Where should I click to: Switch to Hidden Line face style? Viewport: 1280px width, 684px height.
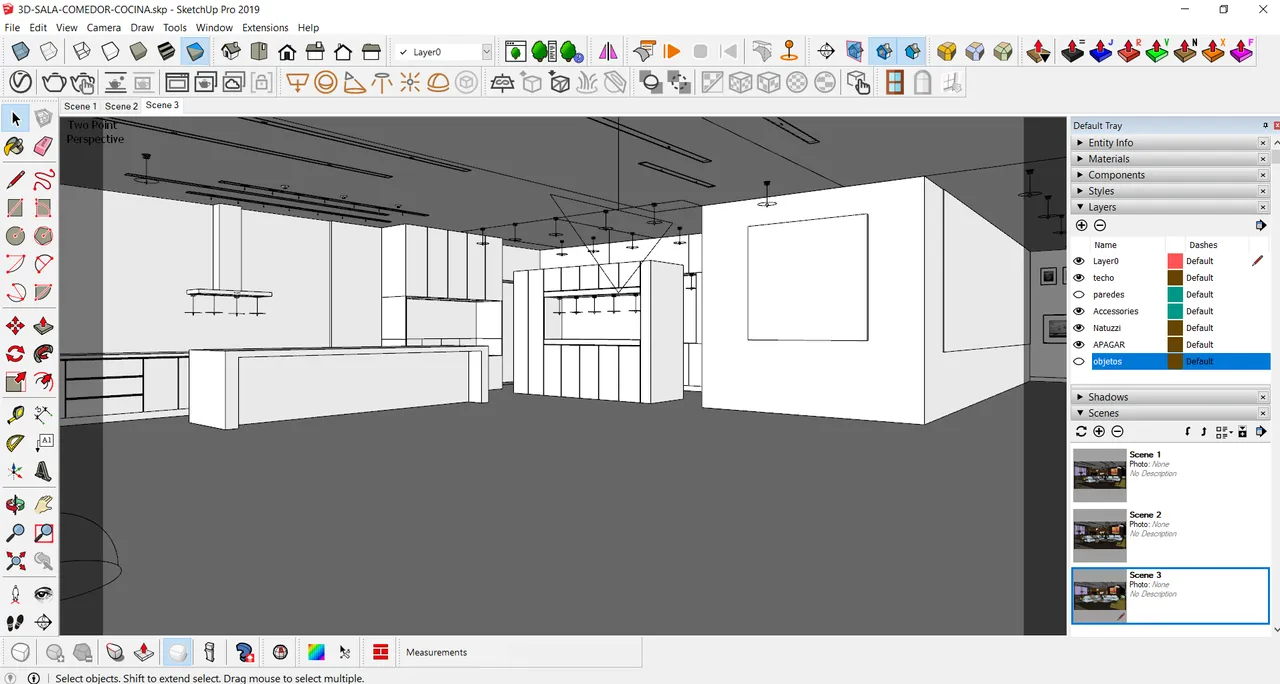pos(110,51)
